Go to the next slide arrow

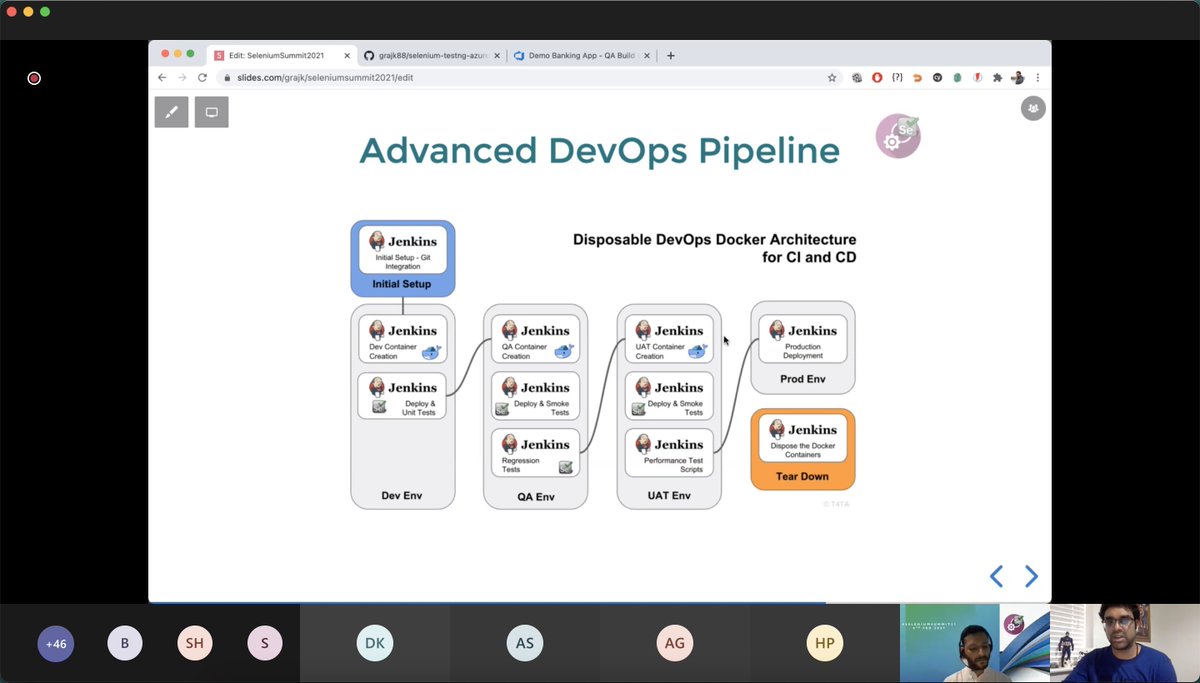[x=1031, y=576]
